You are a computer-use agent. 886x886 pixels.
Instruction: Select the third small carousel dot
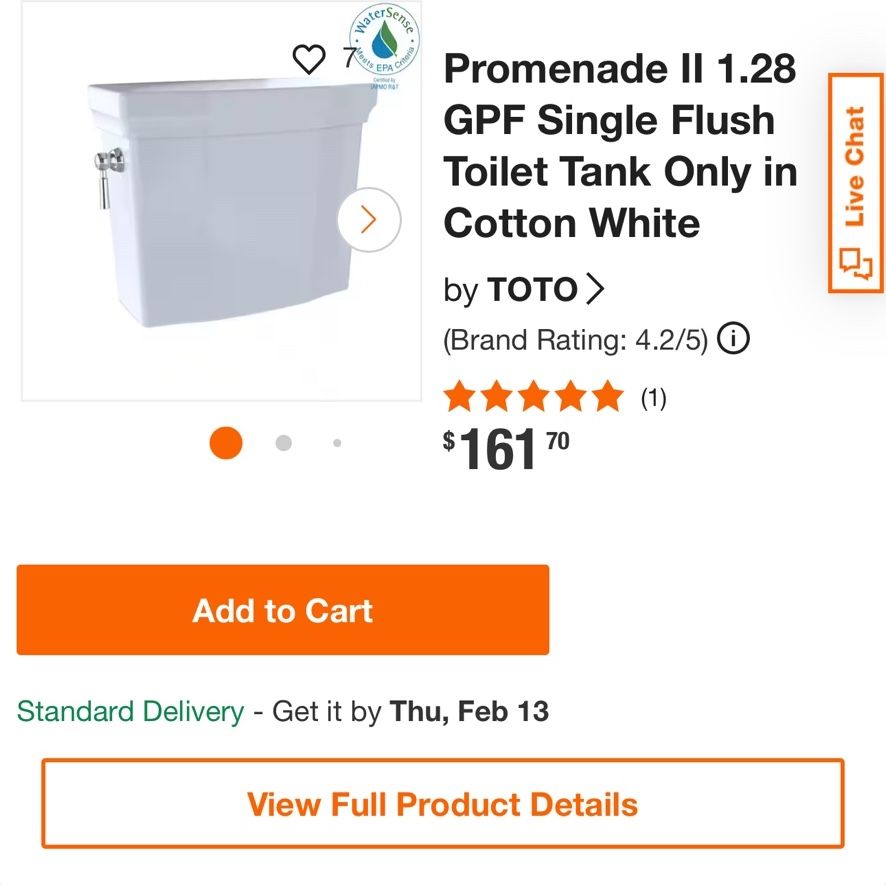click(x=337, y=443)
